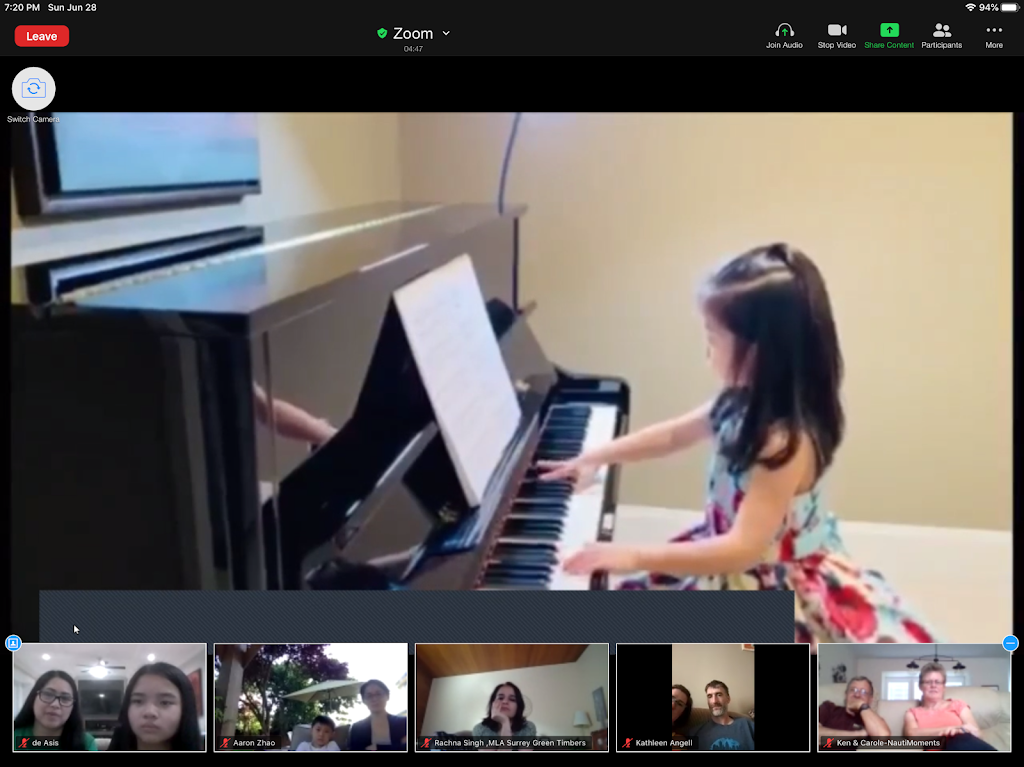Click blue pin icon on de Asis thumbnail
The width and height of the screenshot is (1024, 767).
click(13, 644)
